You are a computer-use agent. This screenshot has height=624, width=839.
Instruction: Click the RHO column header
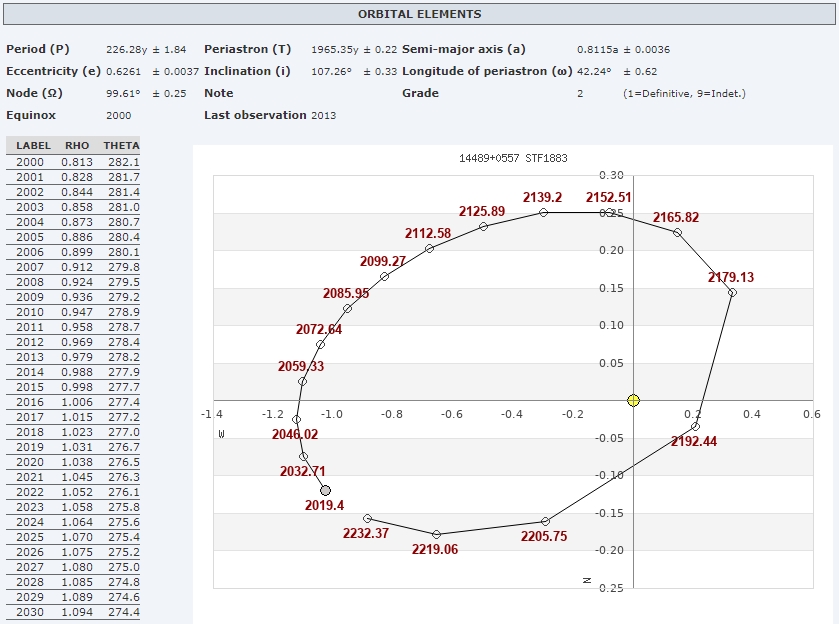pyautogui.click(x=77, y=146)
